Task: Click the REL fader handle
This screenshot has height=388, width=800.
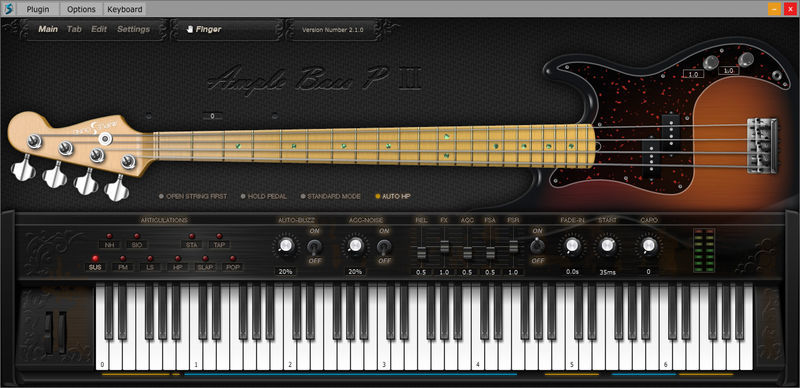Action: (x=421, y=252)
